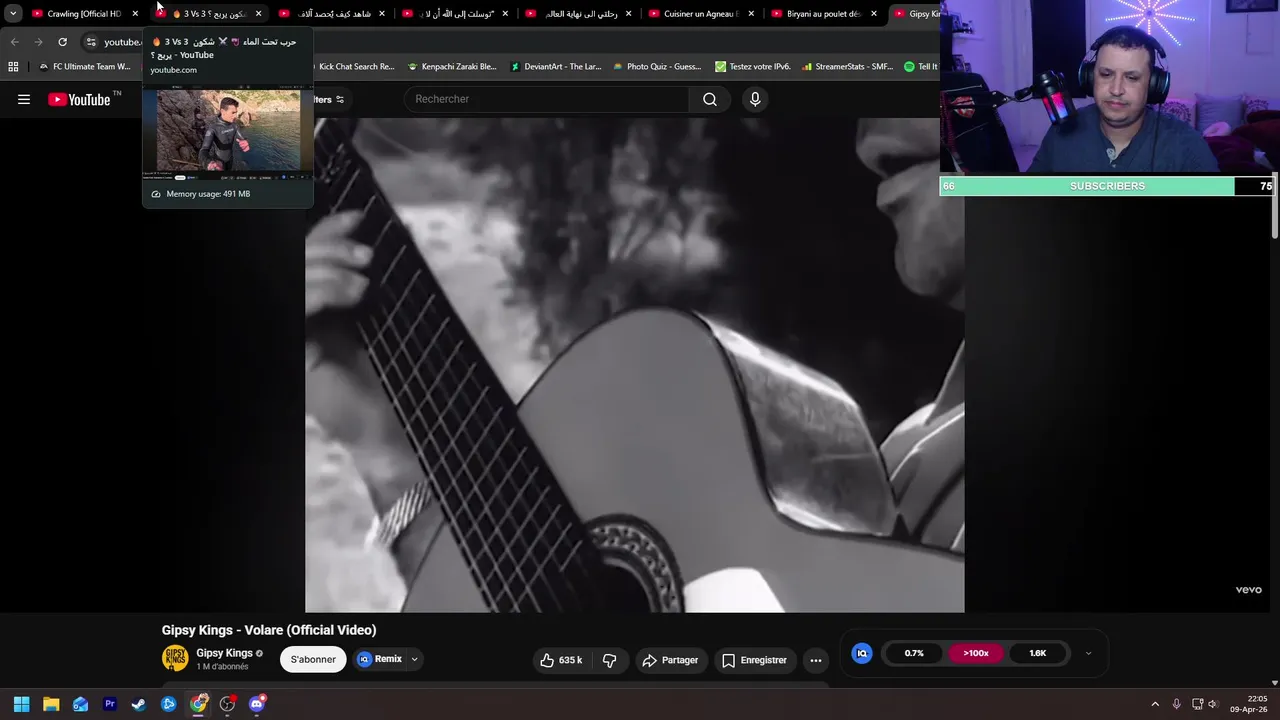This screenshot has width=1280, height=720.
Task: Click the 1.6K stat pill
Action: point(1037,653)
